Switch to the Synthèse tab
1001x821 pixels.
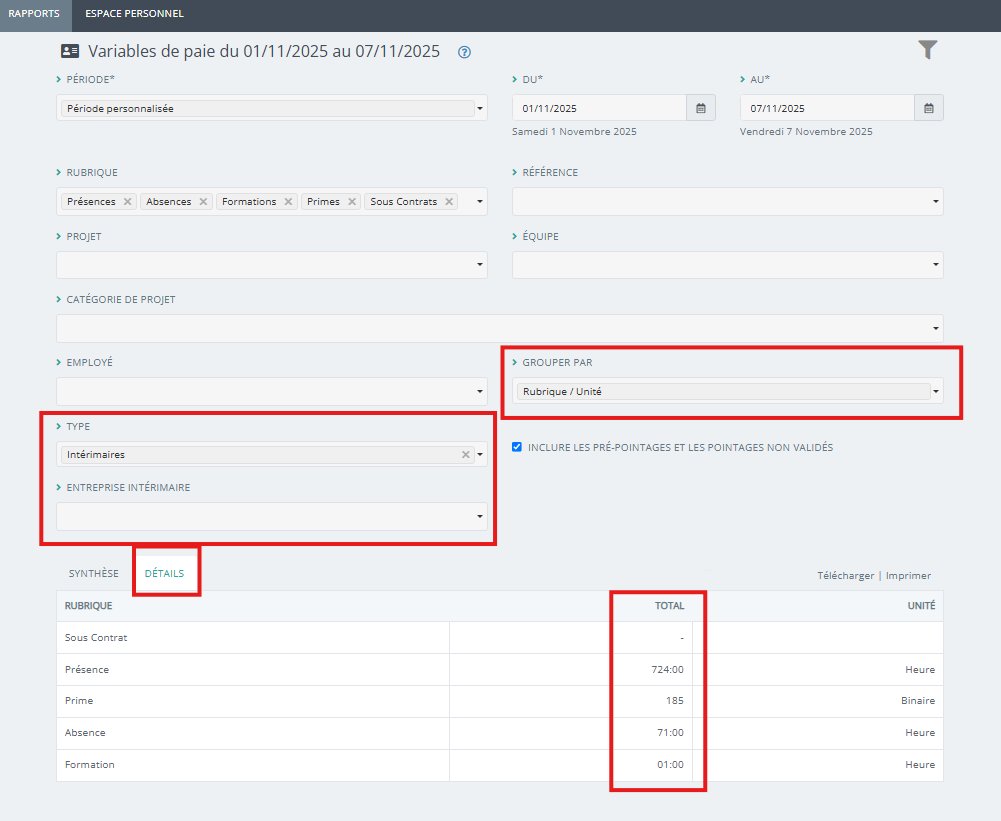pos(93,574)
